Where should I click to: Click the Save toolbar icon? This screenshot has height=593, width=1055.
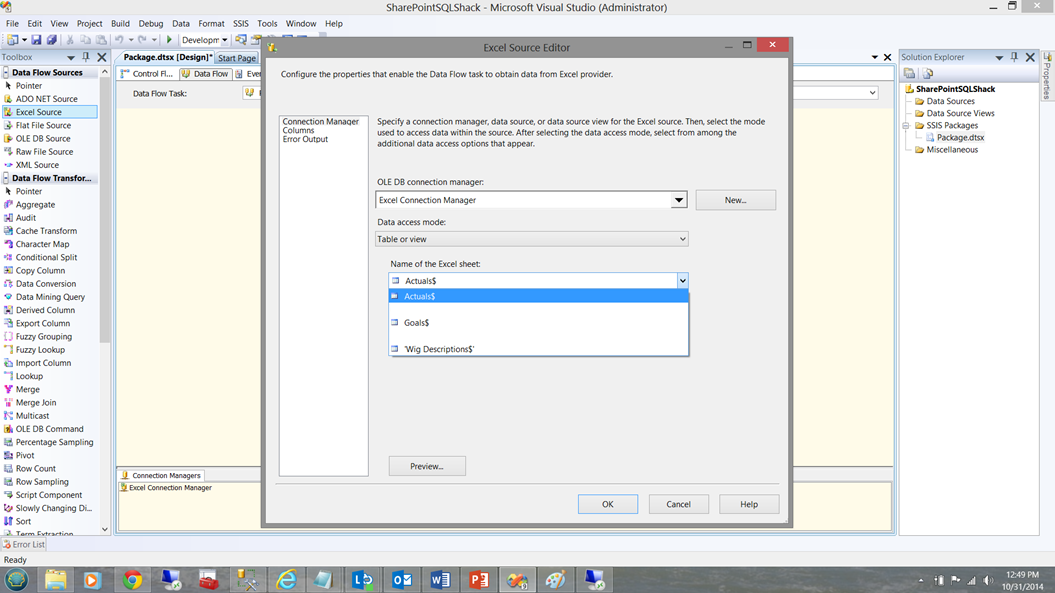coord(36,40)
